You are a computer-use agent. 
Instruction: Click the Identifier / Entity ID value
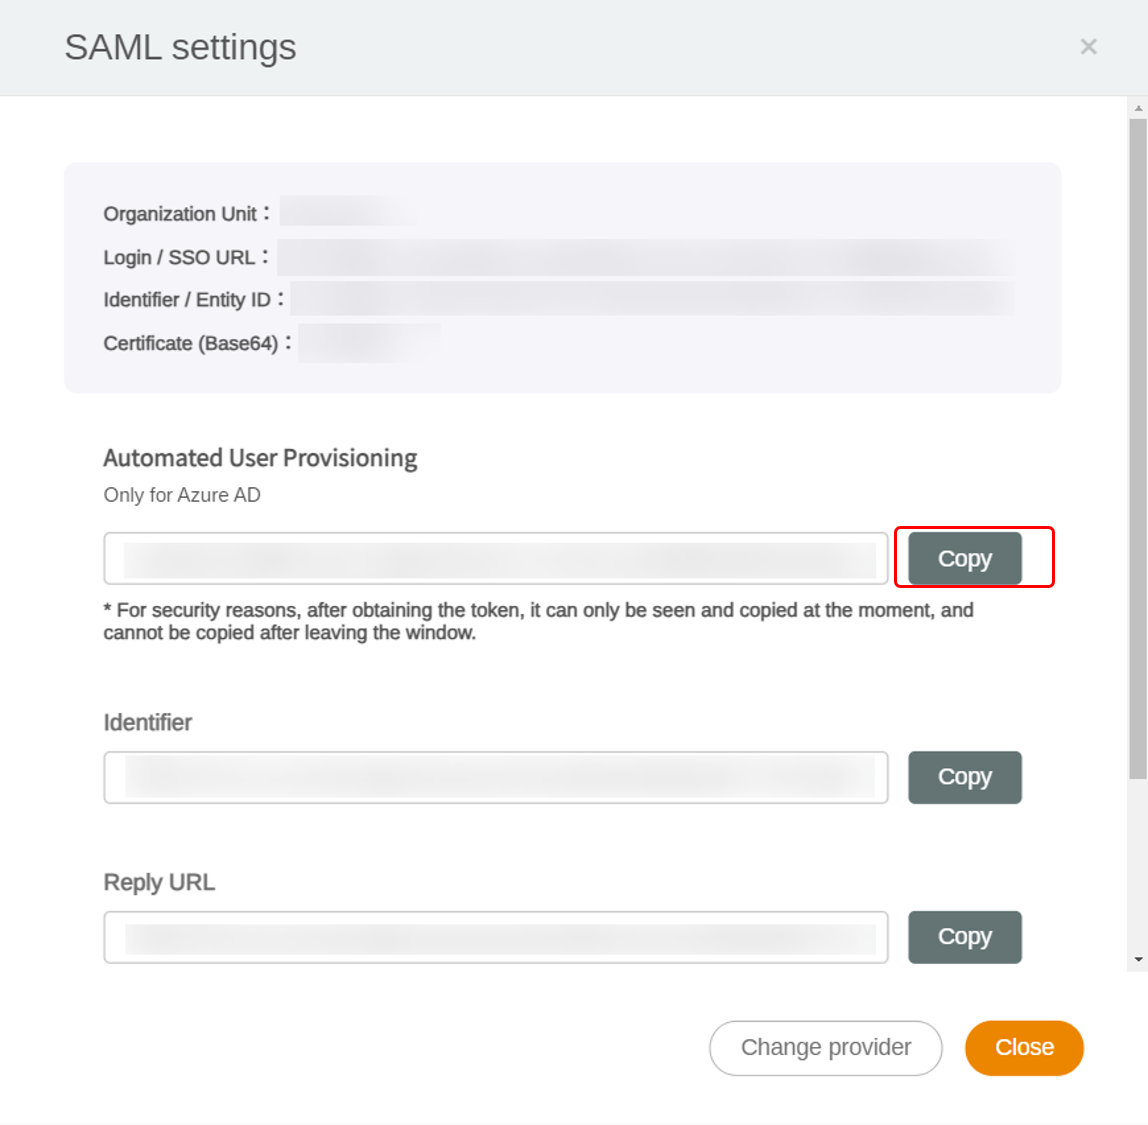652,300
